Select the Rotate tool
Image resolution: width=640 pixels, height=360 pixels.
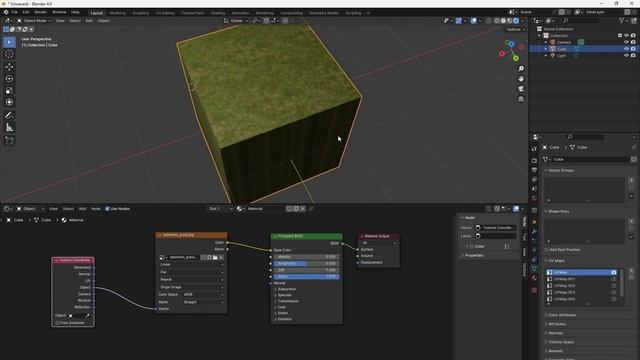click(9, 78)
